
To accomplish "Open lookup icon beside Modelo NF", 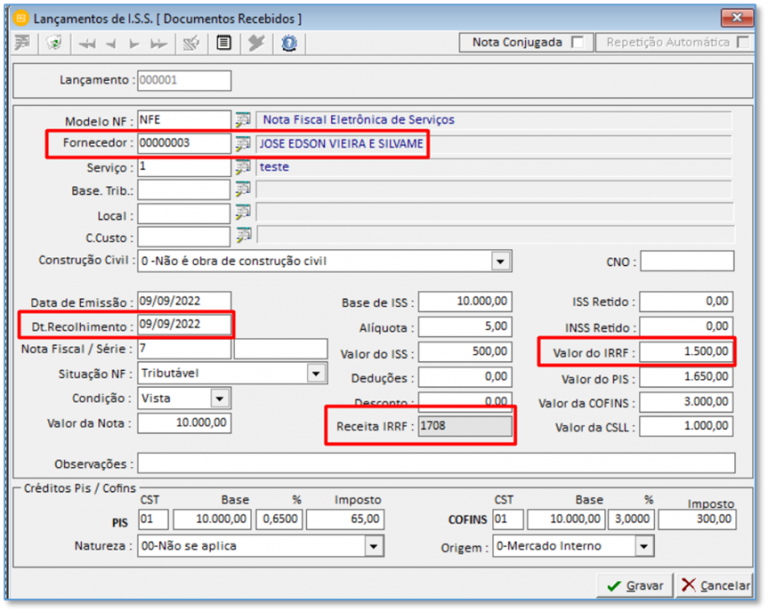I will tap(242, 120).
